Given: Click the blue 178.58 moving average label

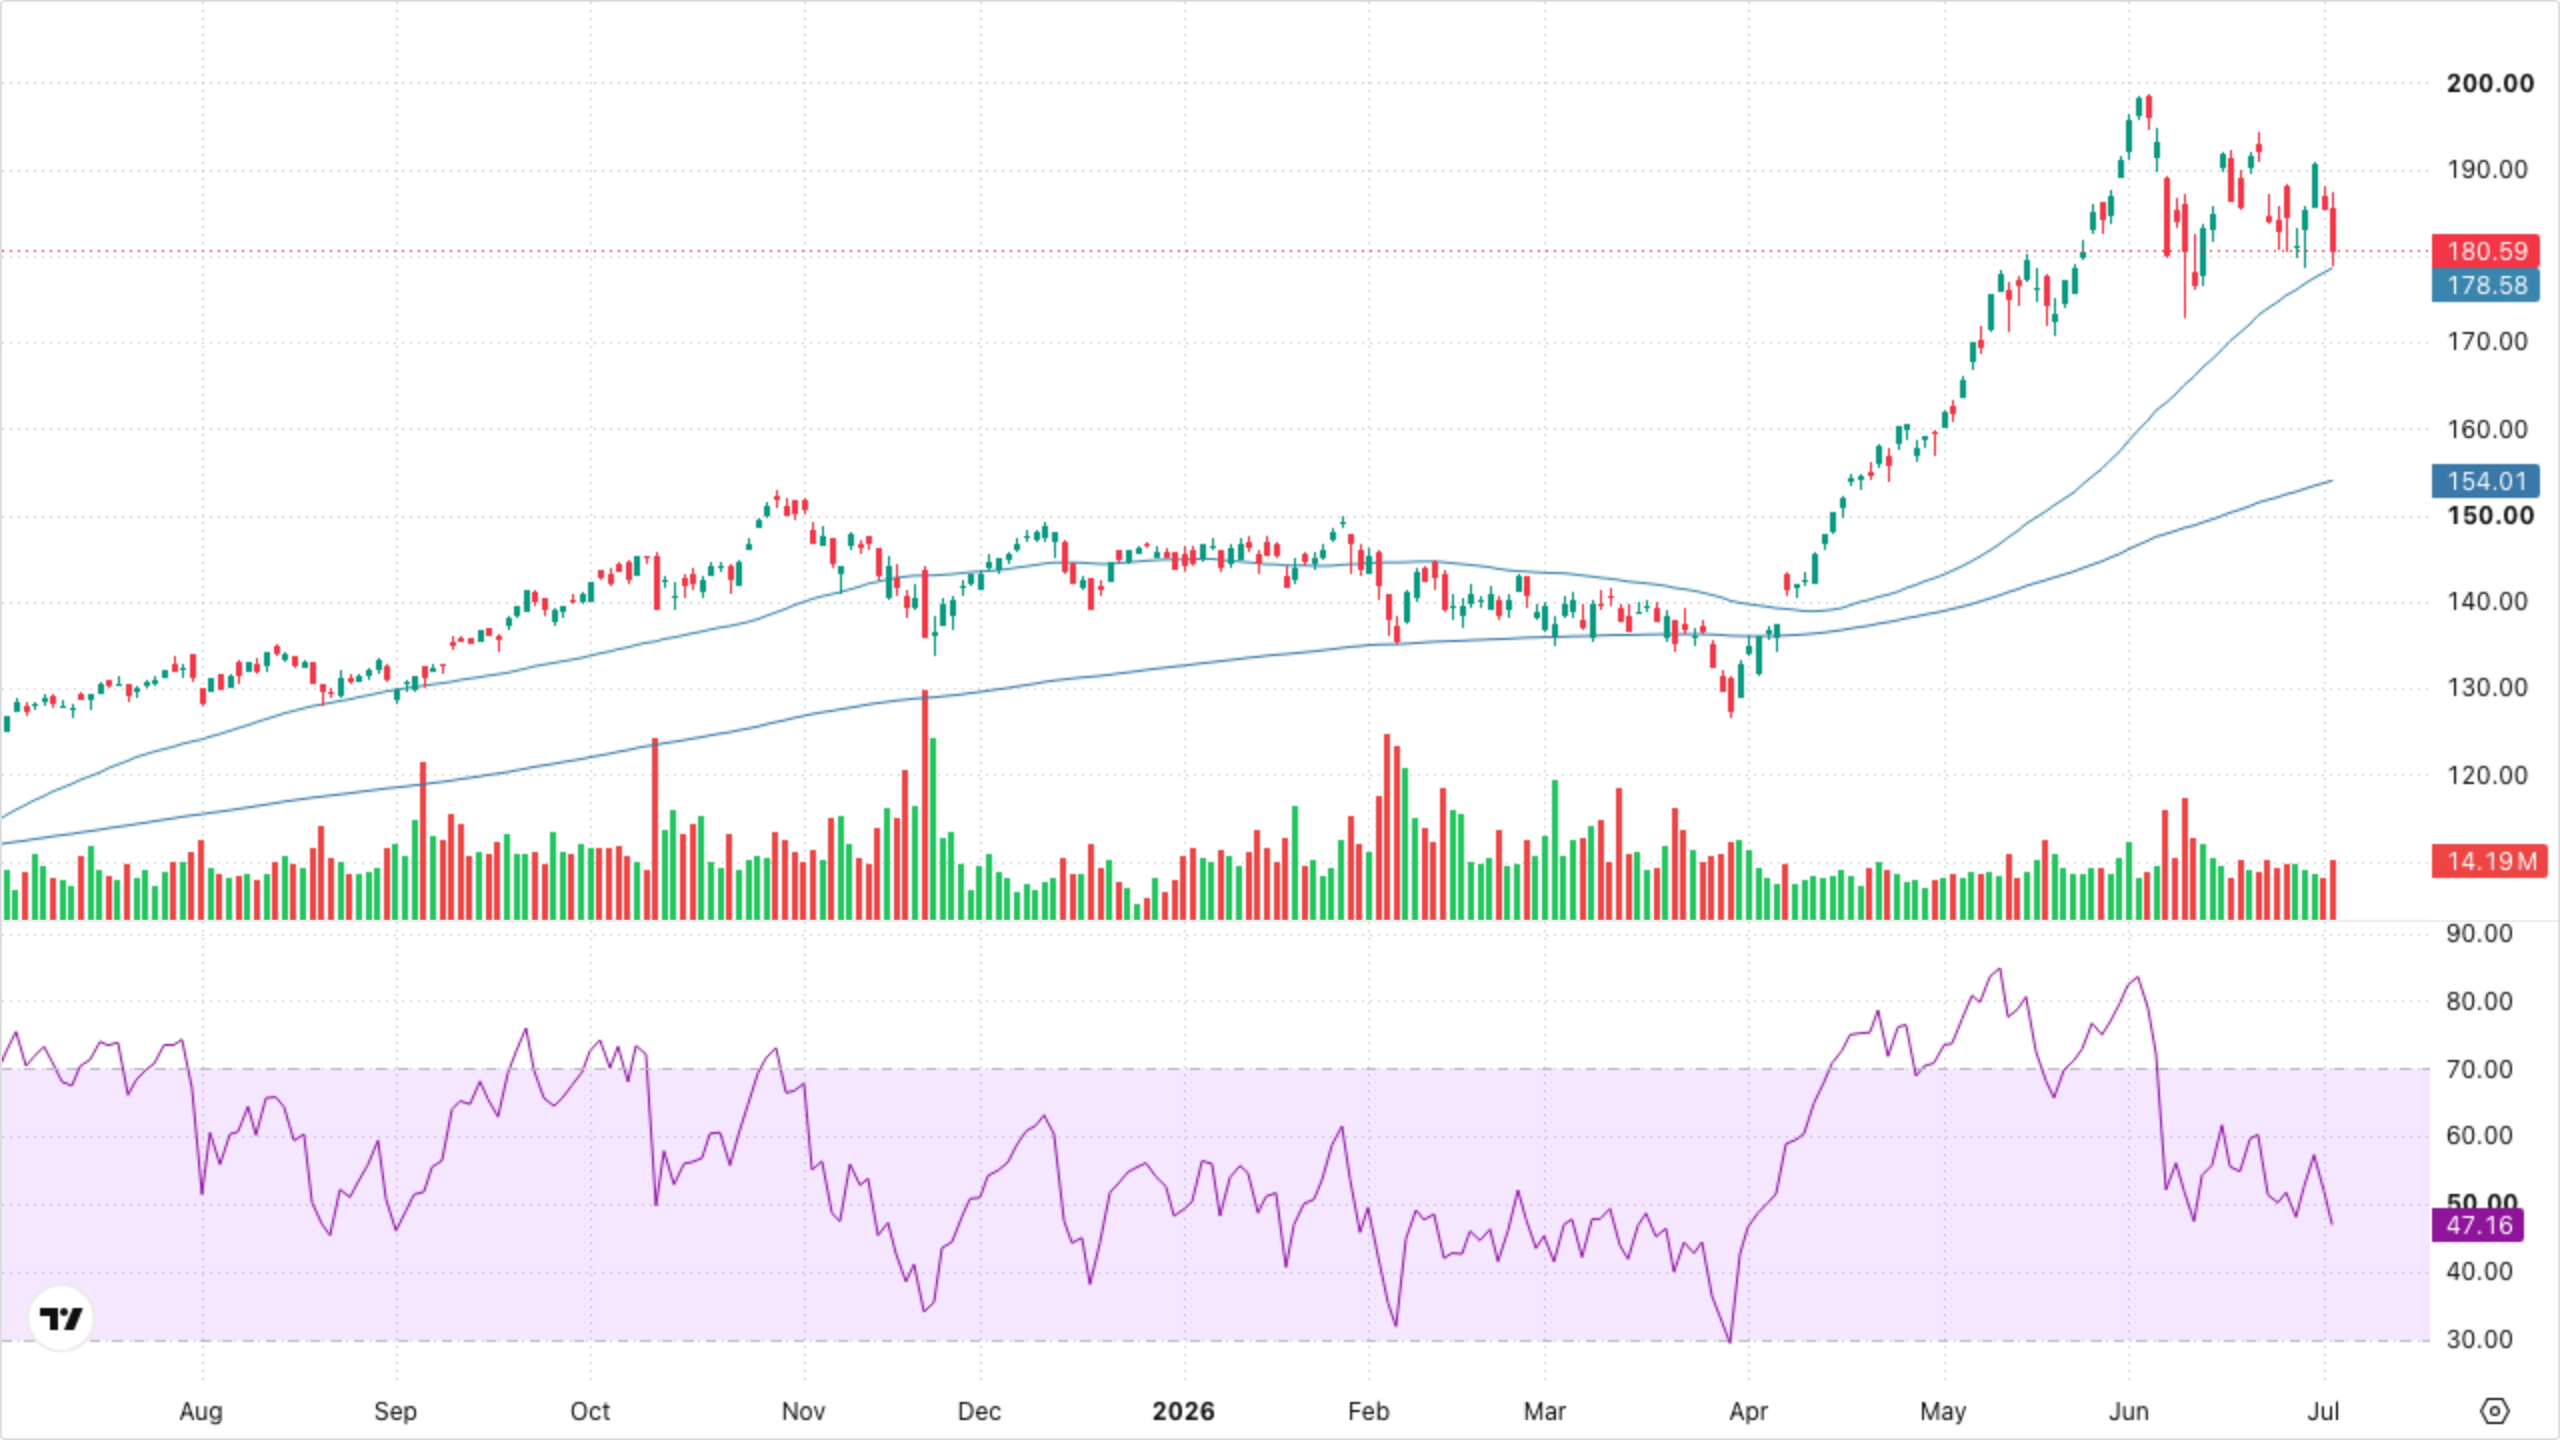Looking at the screenshot, I should point(2485,285).
